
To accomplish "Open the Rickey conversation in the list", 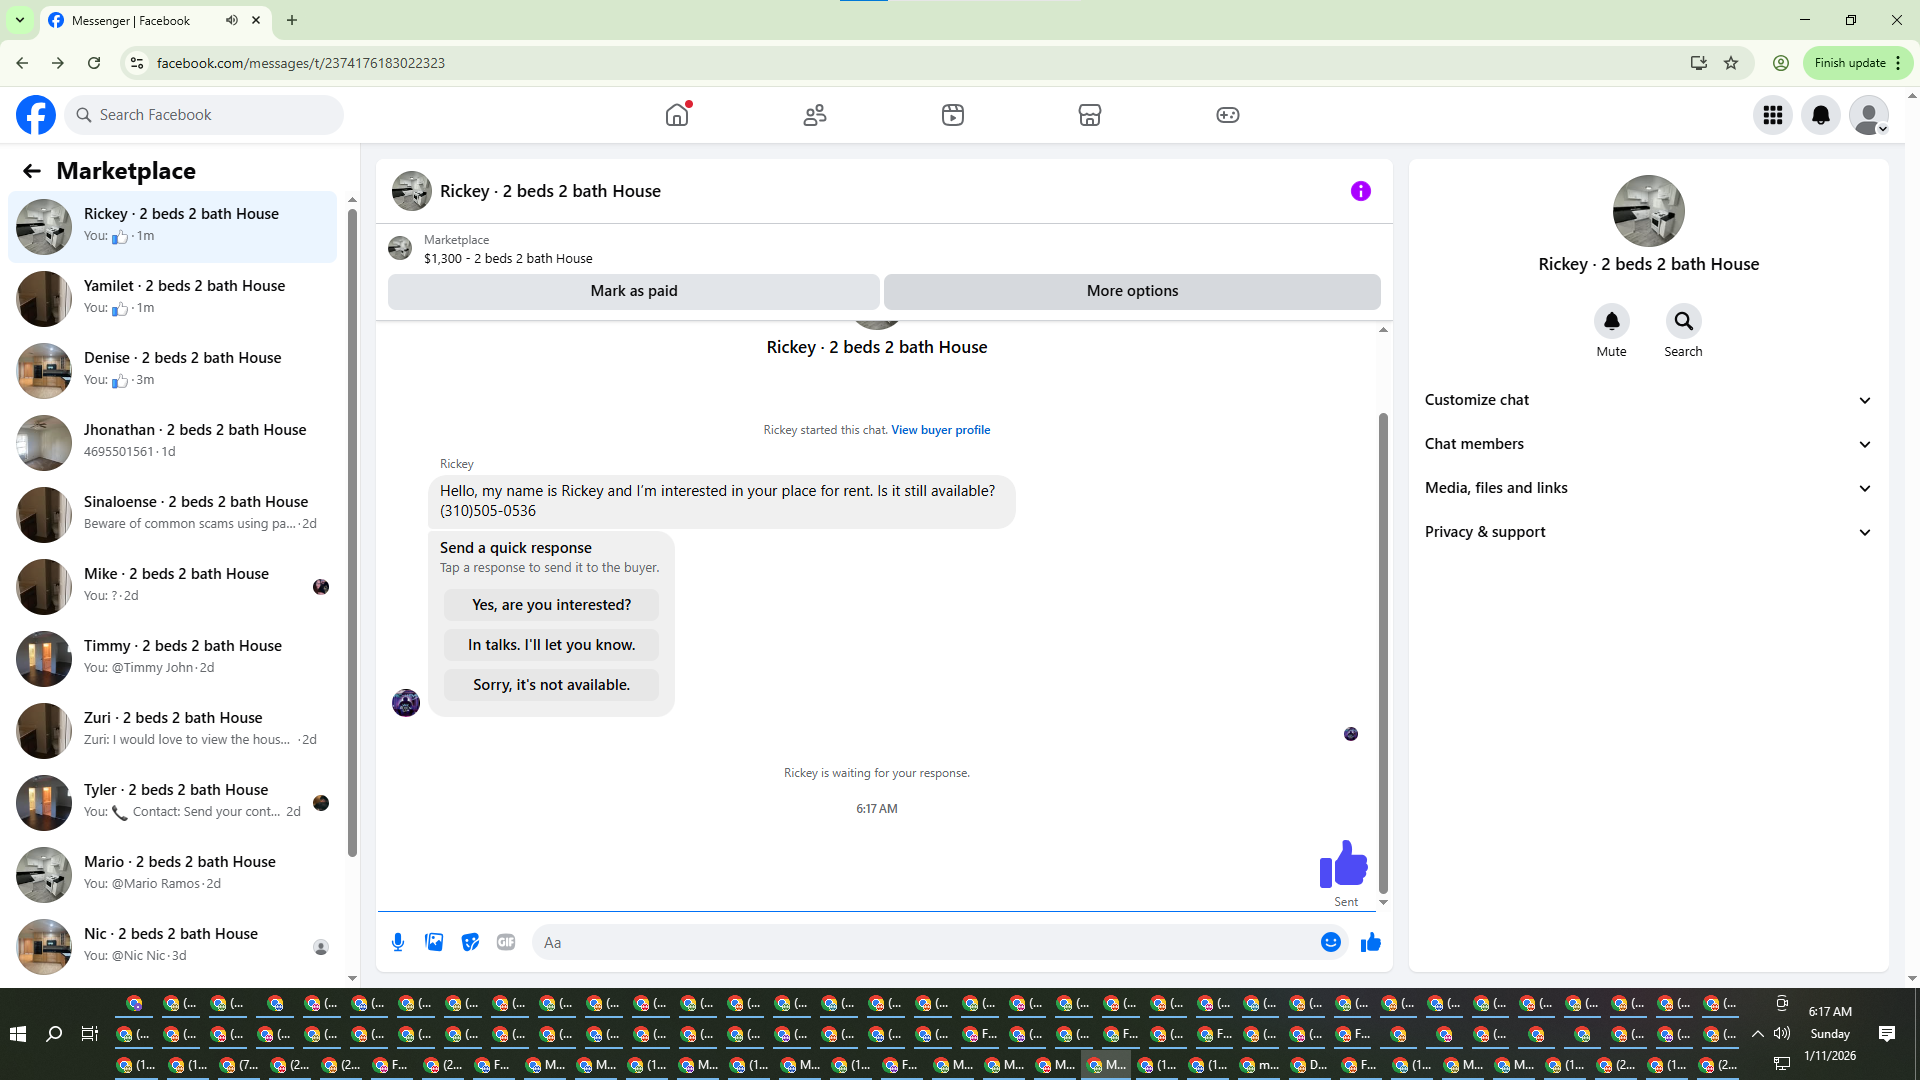I will [x=173, y=227].
